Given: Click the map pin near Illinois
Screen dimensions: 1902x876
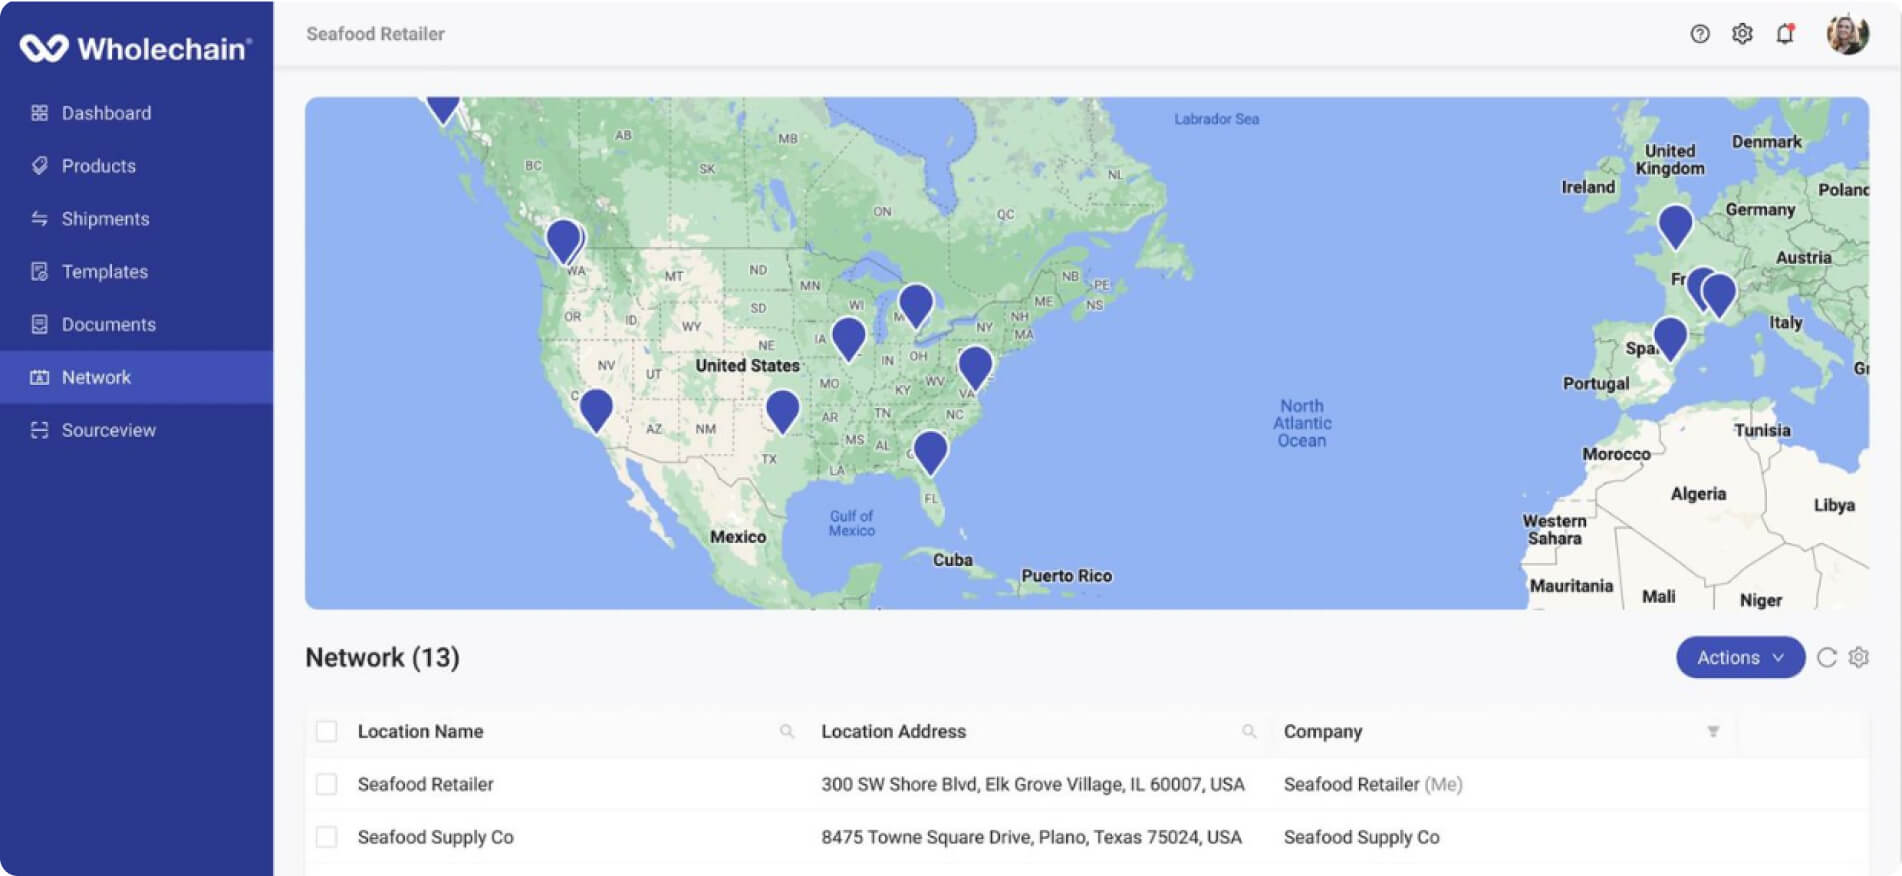Looking at the screenshot, I should [x=848, y=337].
